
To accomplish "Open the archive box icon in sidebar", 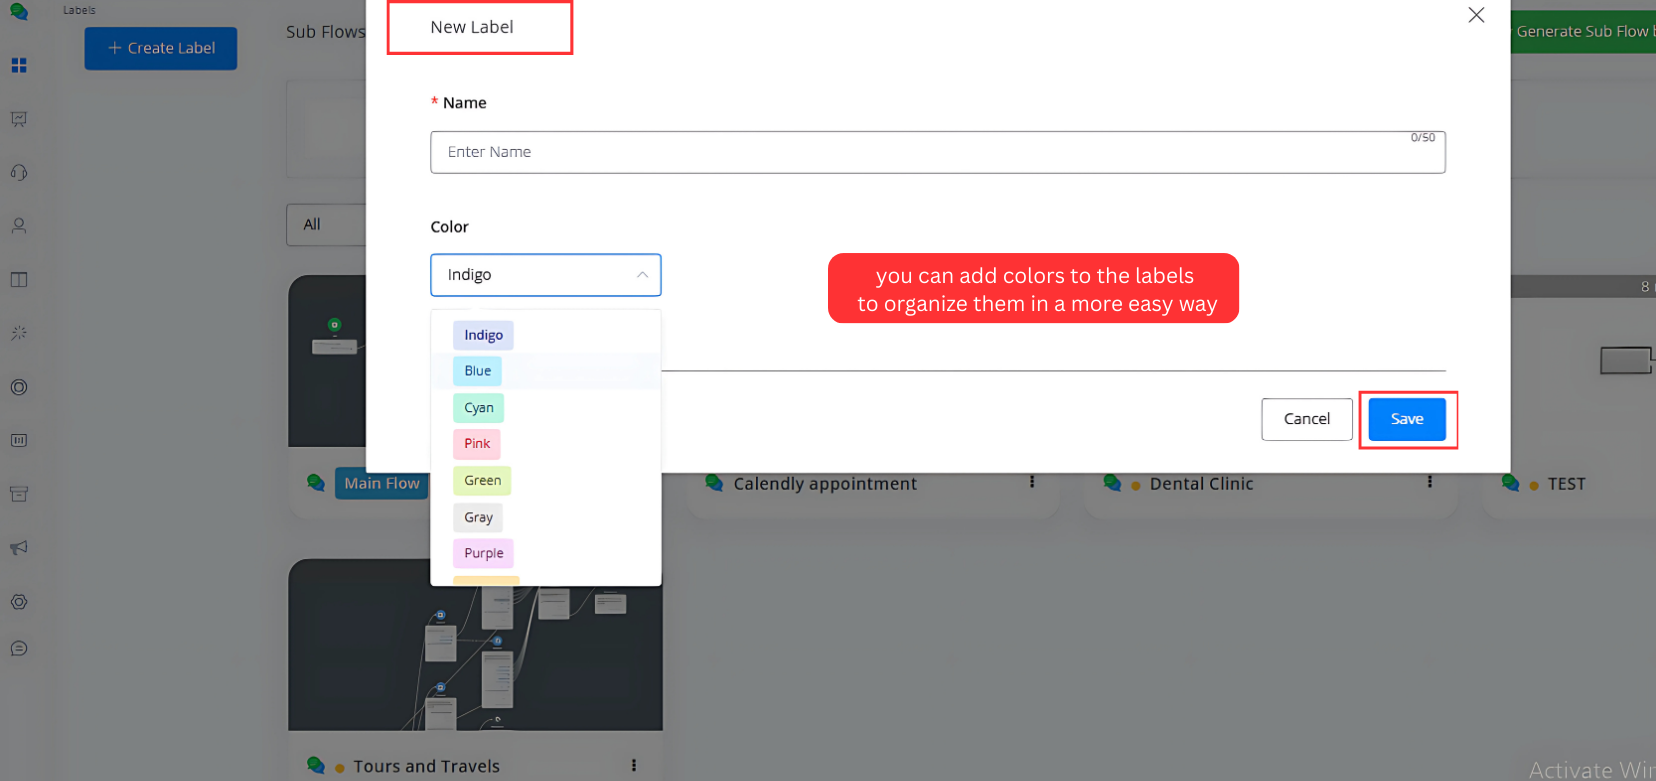I will 19,494.
